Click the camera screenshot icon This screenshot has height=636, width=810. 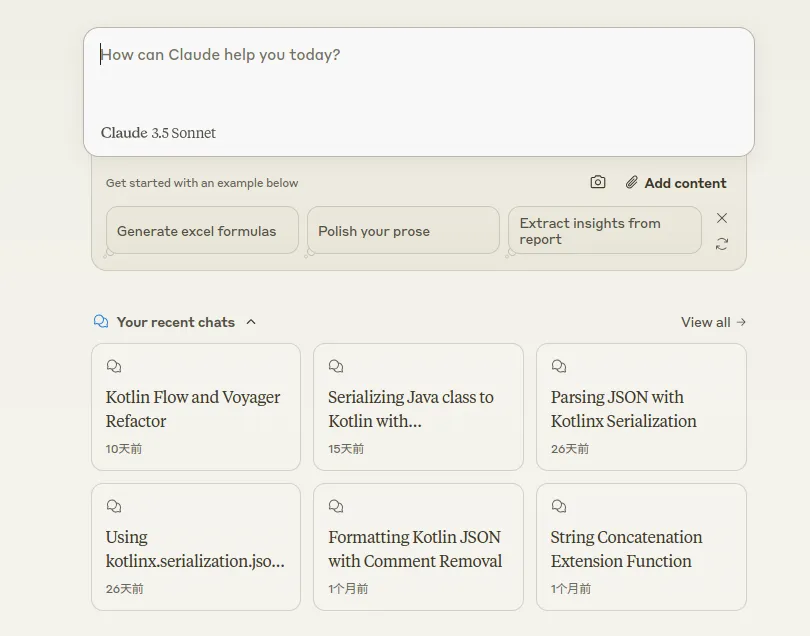(x=598, y=182)
